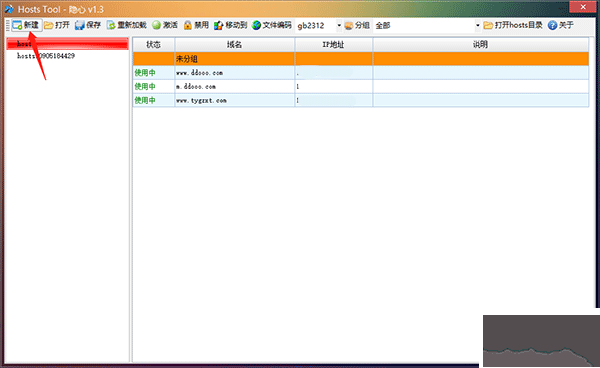The width and height of the screenshot is (600, 368).
Task: Disable the entry with 禁用 button
Action: (x=196, y=25)
